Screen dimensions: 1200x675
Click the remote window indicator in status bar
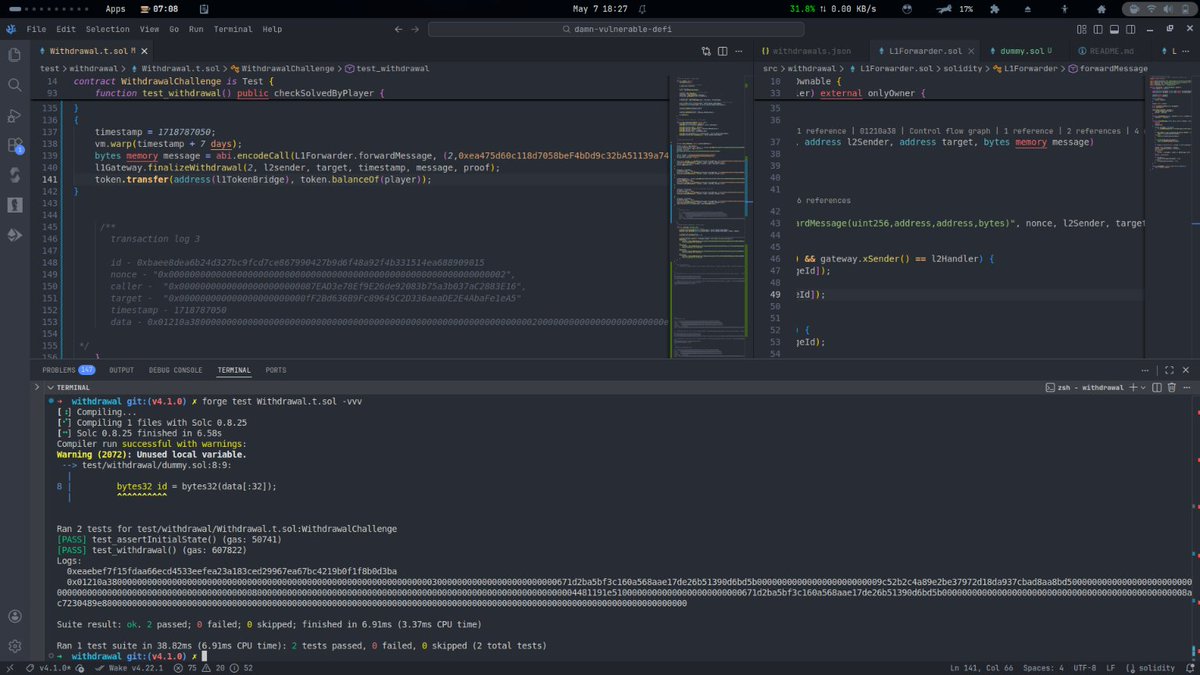point(11,668)
